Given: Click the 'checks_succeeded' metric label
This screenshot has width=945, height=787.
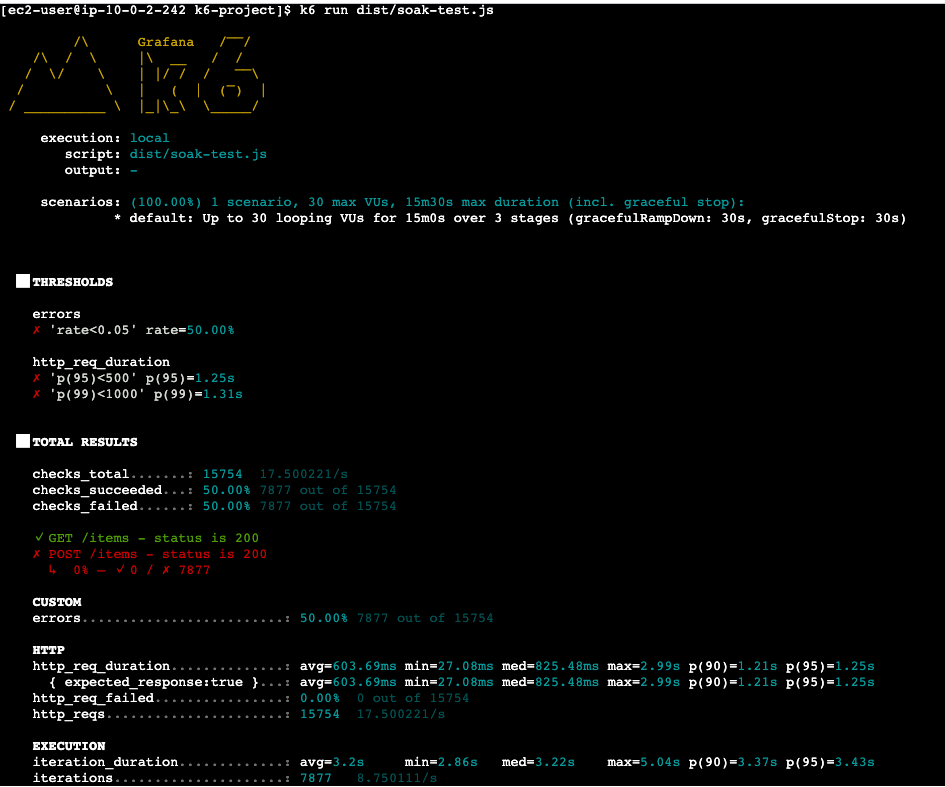Looking at the screenshot, I should 97,490.
